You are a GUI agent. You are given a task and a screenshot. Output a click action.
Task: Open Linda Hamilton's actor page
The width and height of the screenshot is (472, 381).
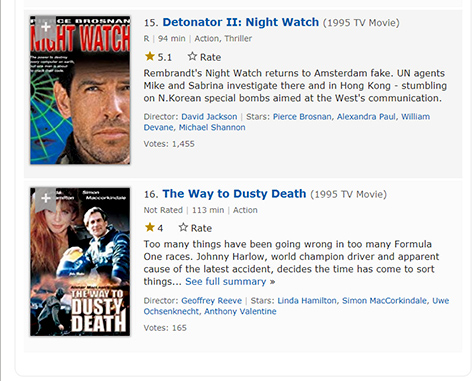[307, 301]
